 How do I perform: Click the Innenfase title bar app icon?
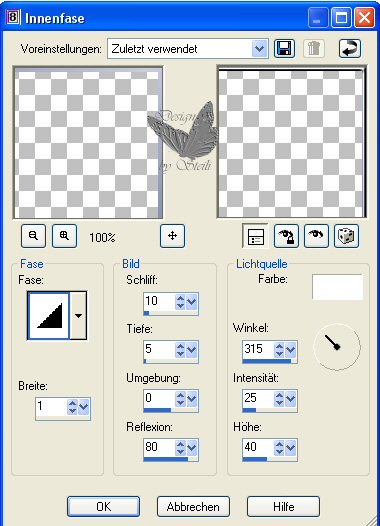pyautogui.click(x=13, y=16)
